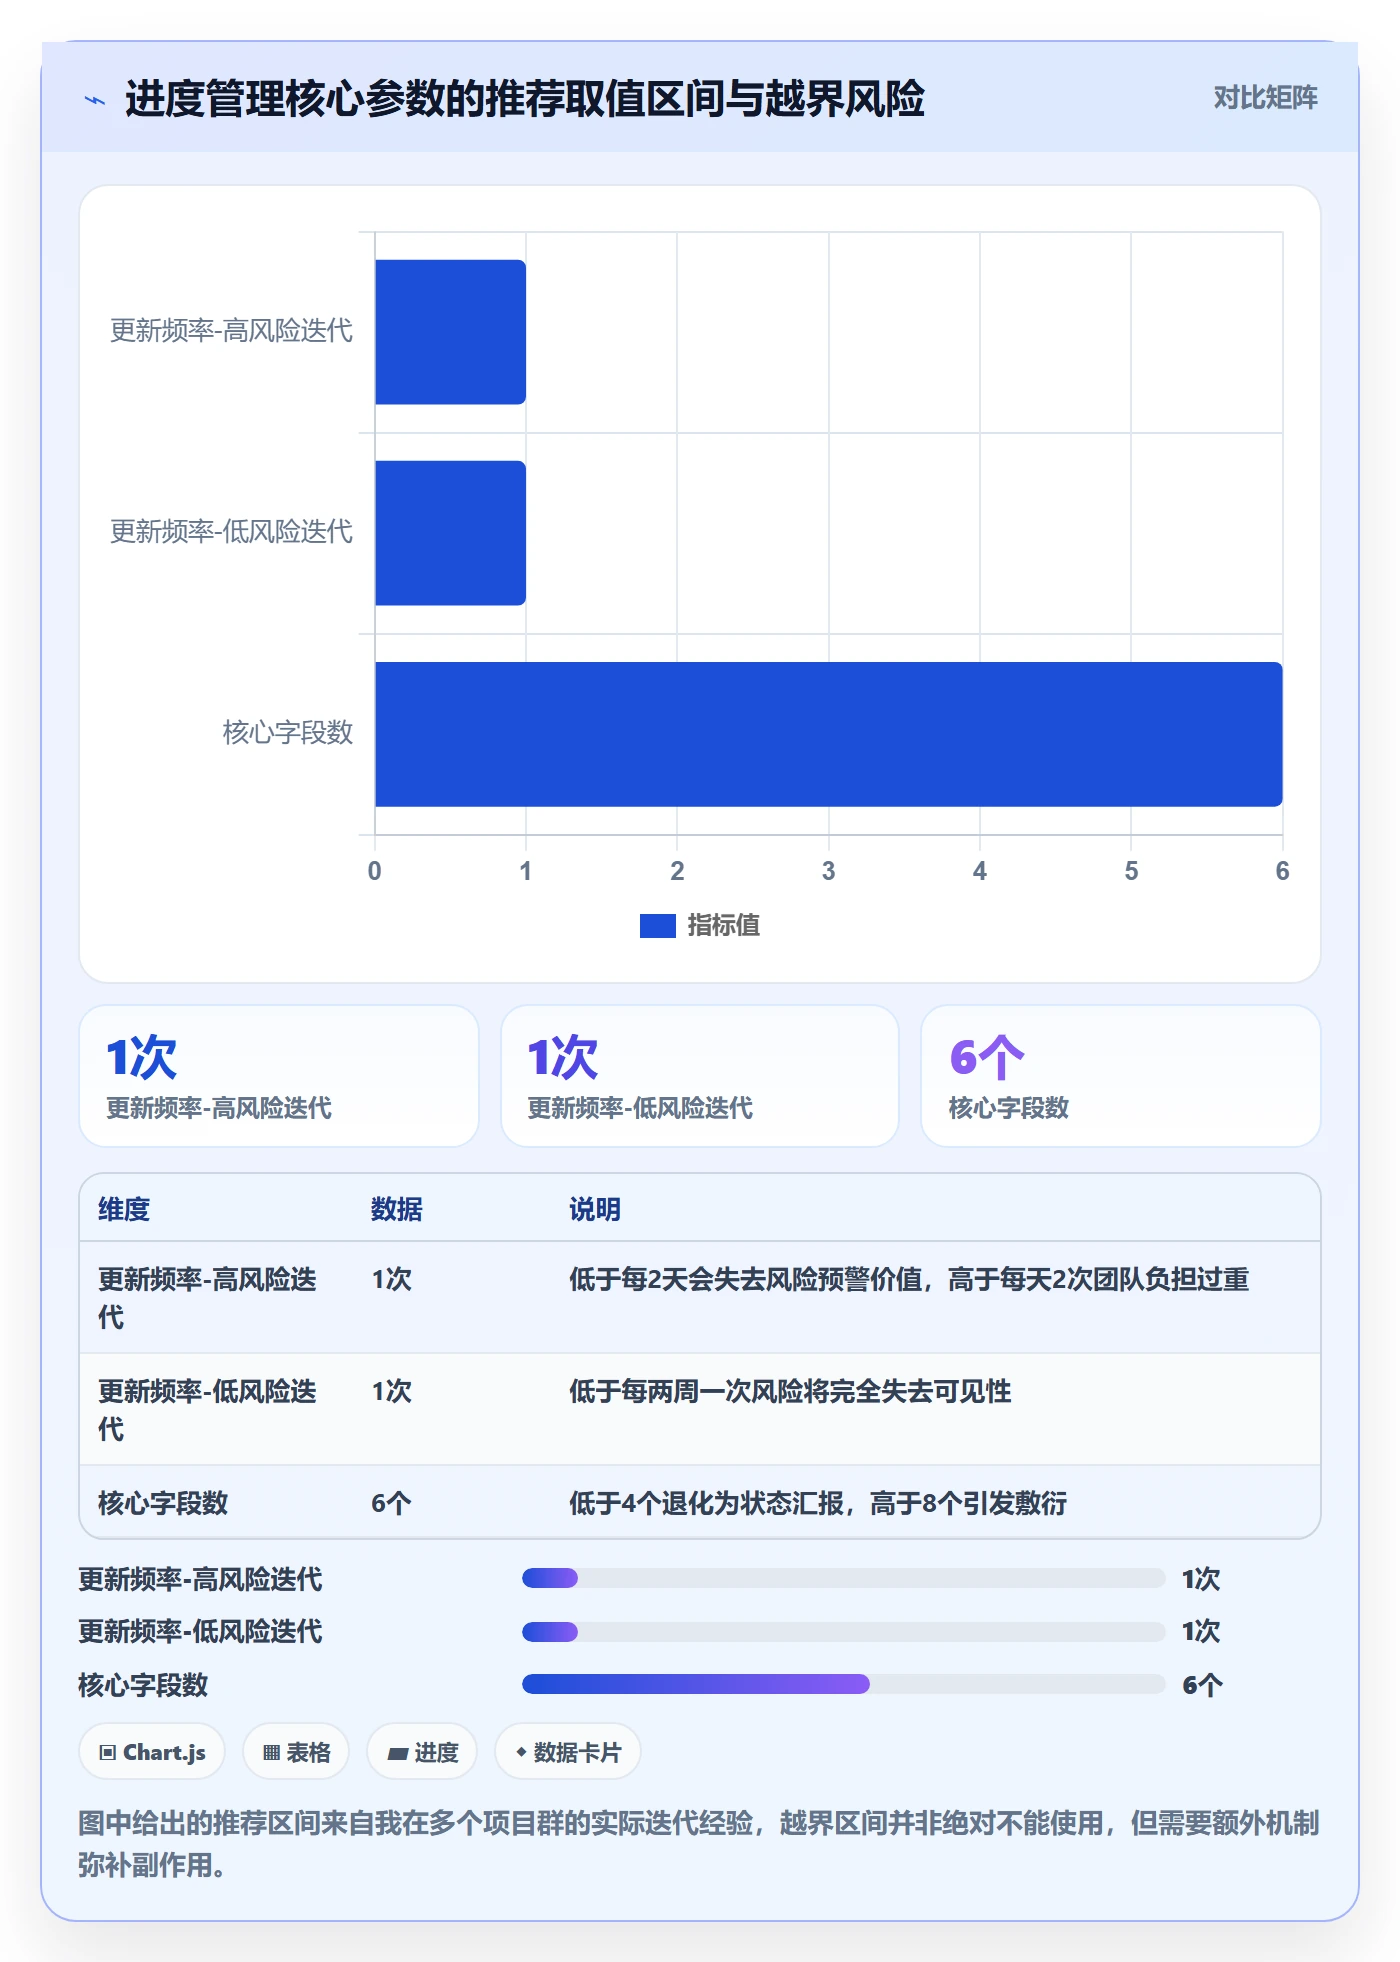This screenshot has height=1962, width=1400.
Task: Select the Chart.js tag chip
Action: point(152,1752)
